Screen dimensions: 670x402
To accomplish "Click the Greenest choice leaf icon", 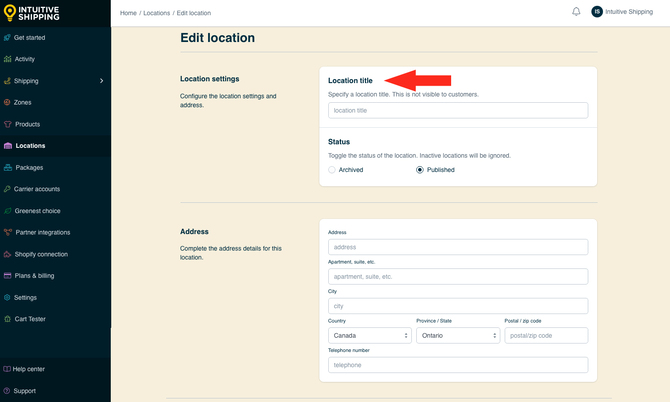I will click(x=8, y=211).
